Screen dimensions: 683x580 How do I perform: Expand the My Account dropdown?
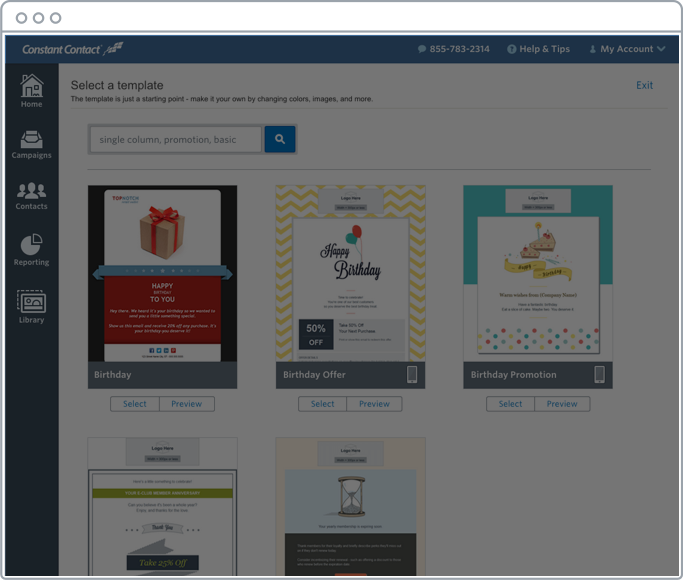tap(627, 49)
